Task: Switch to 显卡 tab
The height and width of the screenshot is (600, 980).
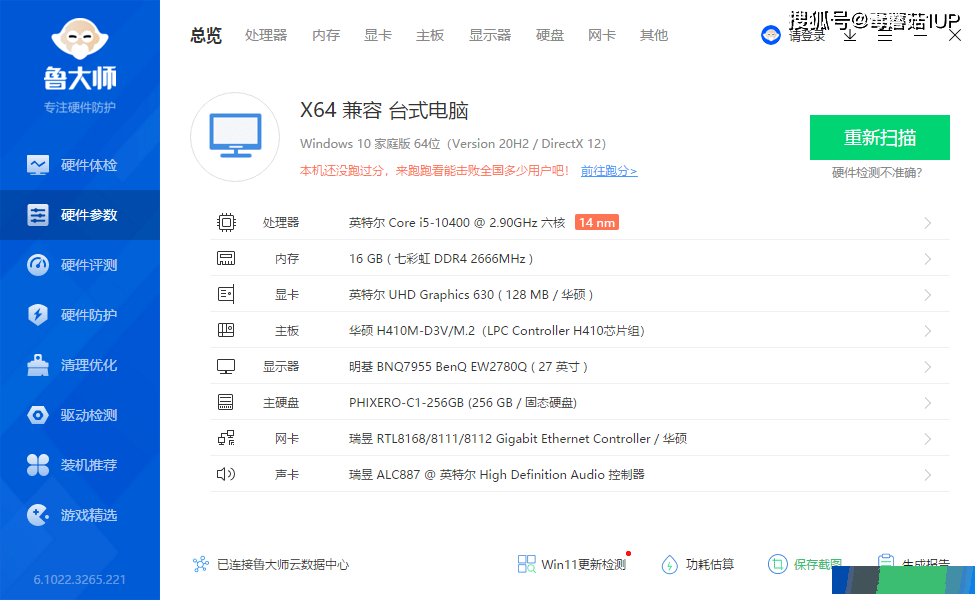Action: tap(378, 36)
